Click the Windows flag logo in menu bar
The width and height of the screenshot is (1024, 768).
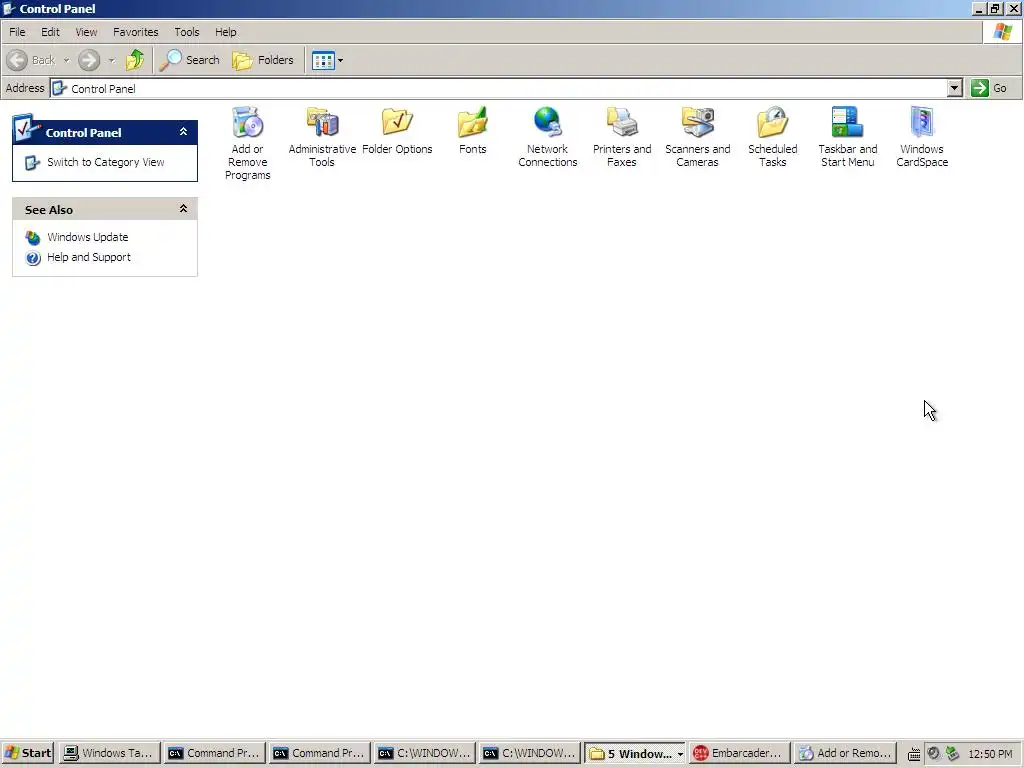tap(1002, 31)
